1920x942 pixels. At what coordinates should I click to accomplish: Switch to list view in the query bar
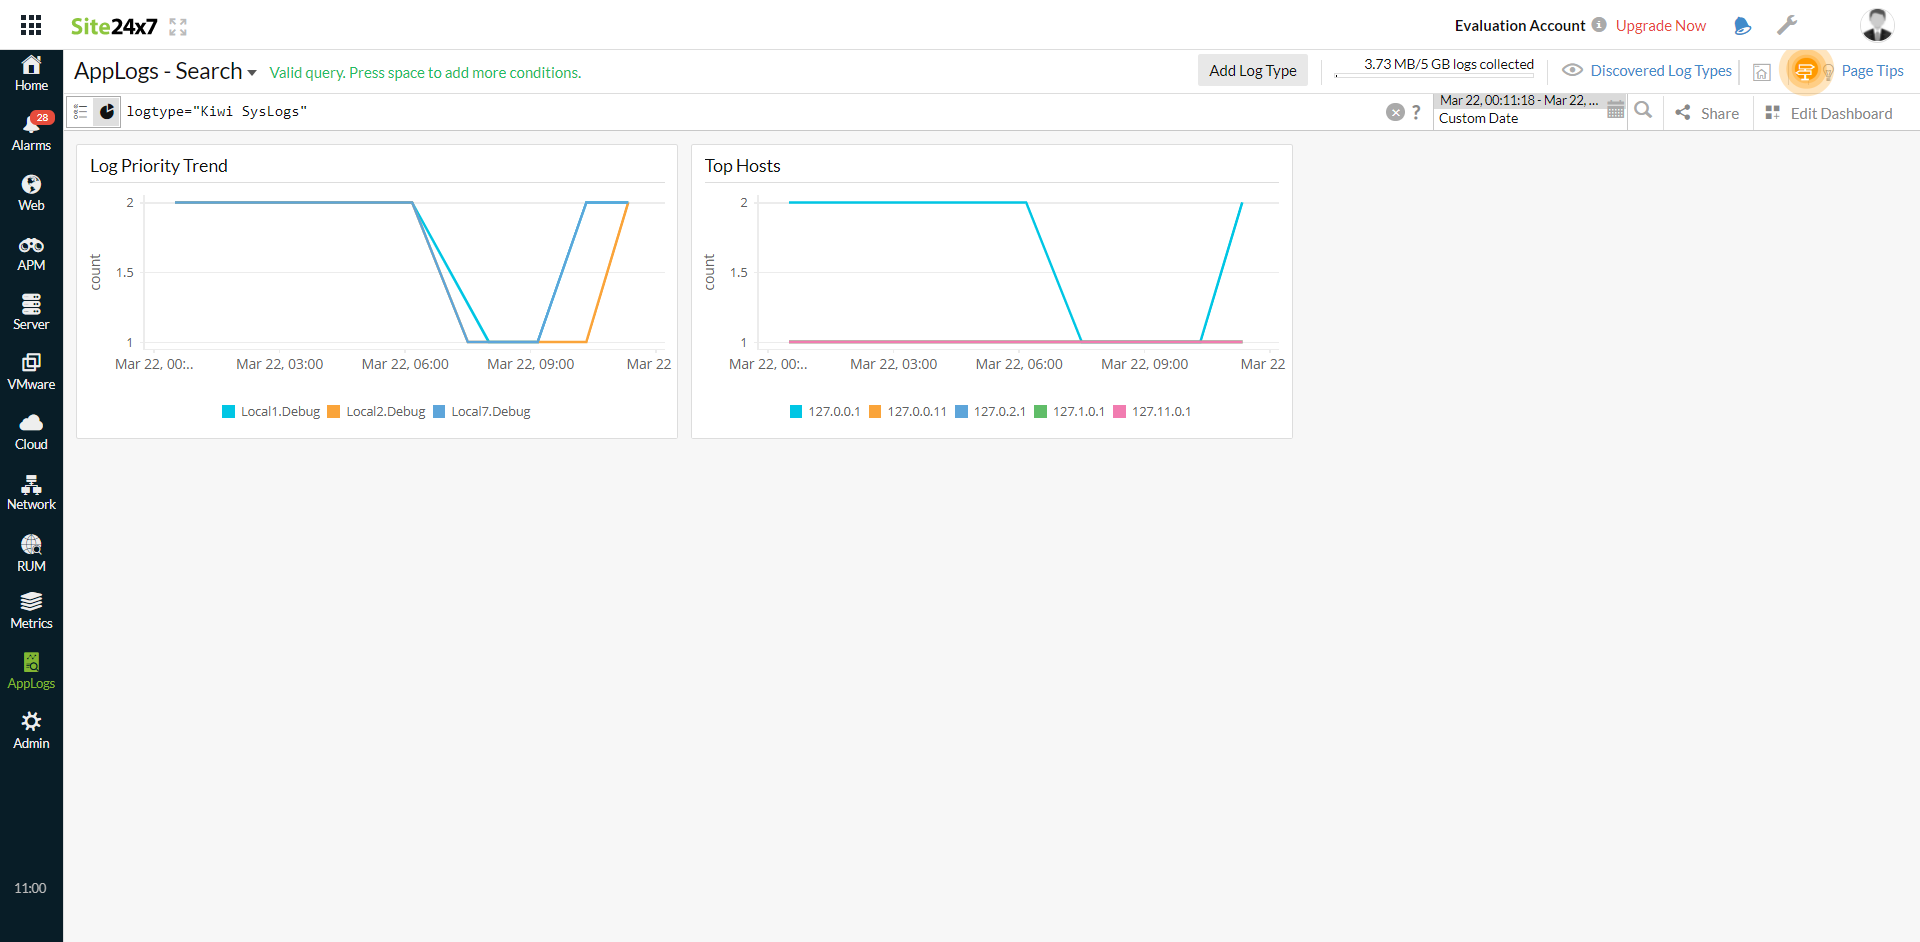[x=80, y=111]
